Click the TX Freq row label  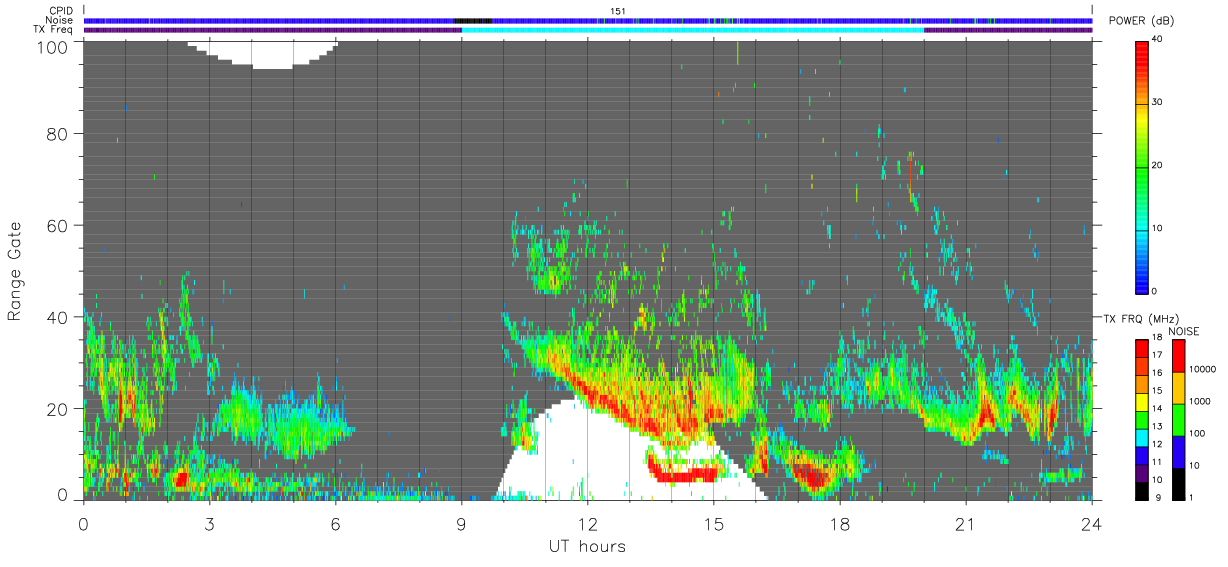pyautogui.click(x=54, y=29)
